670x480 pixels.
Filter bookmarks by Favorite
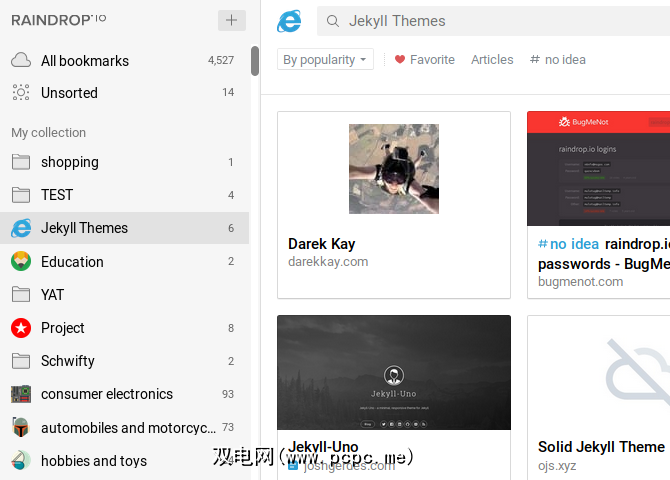tap(424, 59)
